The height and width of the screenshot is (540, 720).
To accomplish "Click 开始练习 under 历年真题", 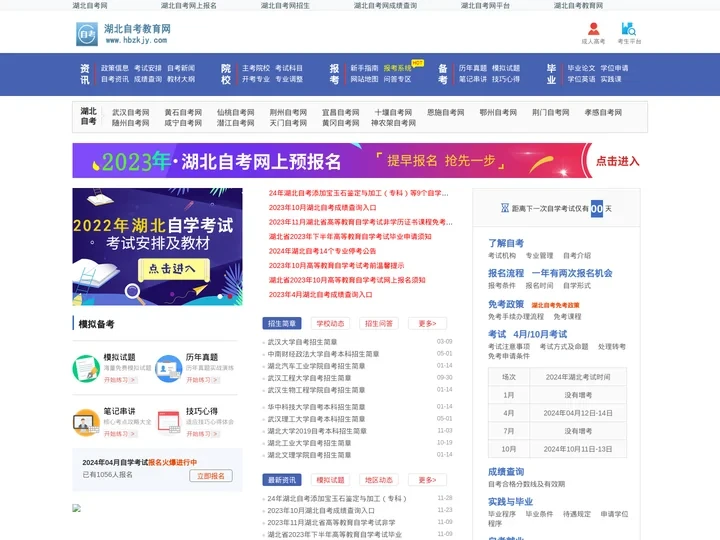I will point(202,380).
